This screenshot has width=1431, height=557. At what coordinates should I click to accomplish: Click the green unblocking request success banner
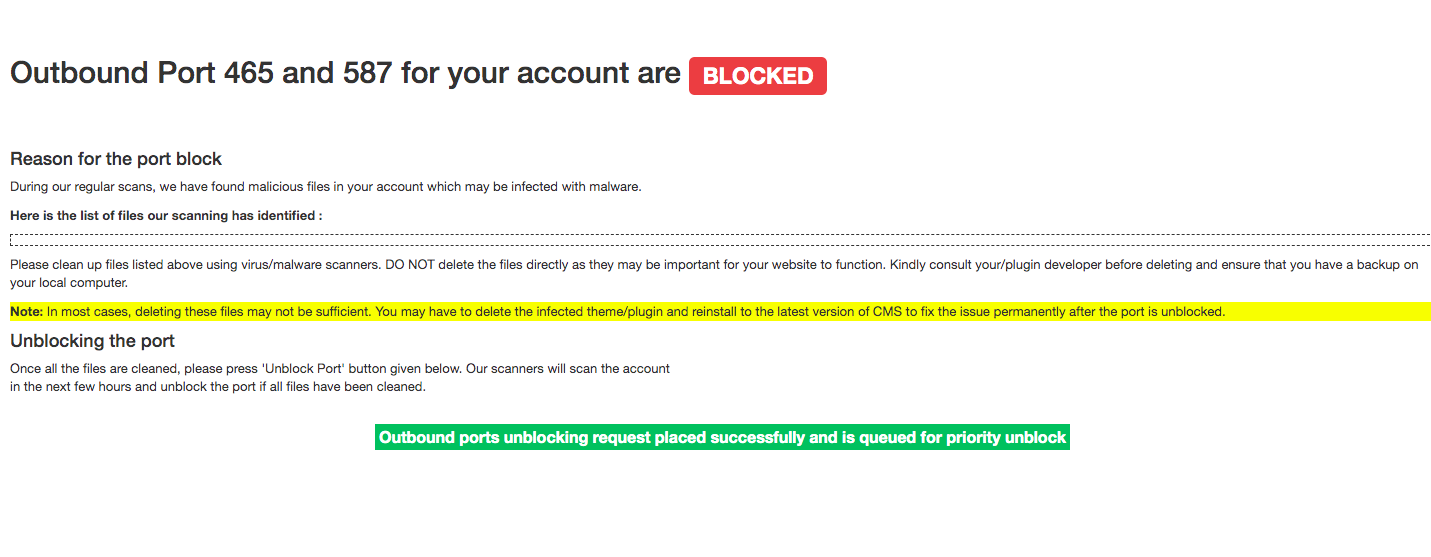tap(722, 438)
